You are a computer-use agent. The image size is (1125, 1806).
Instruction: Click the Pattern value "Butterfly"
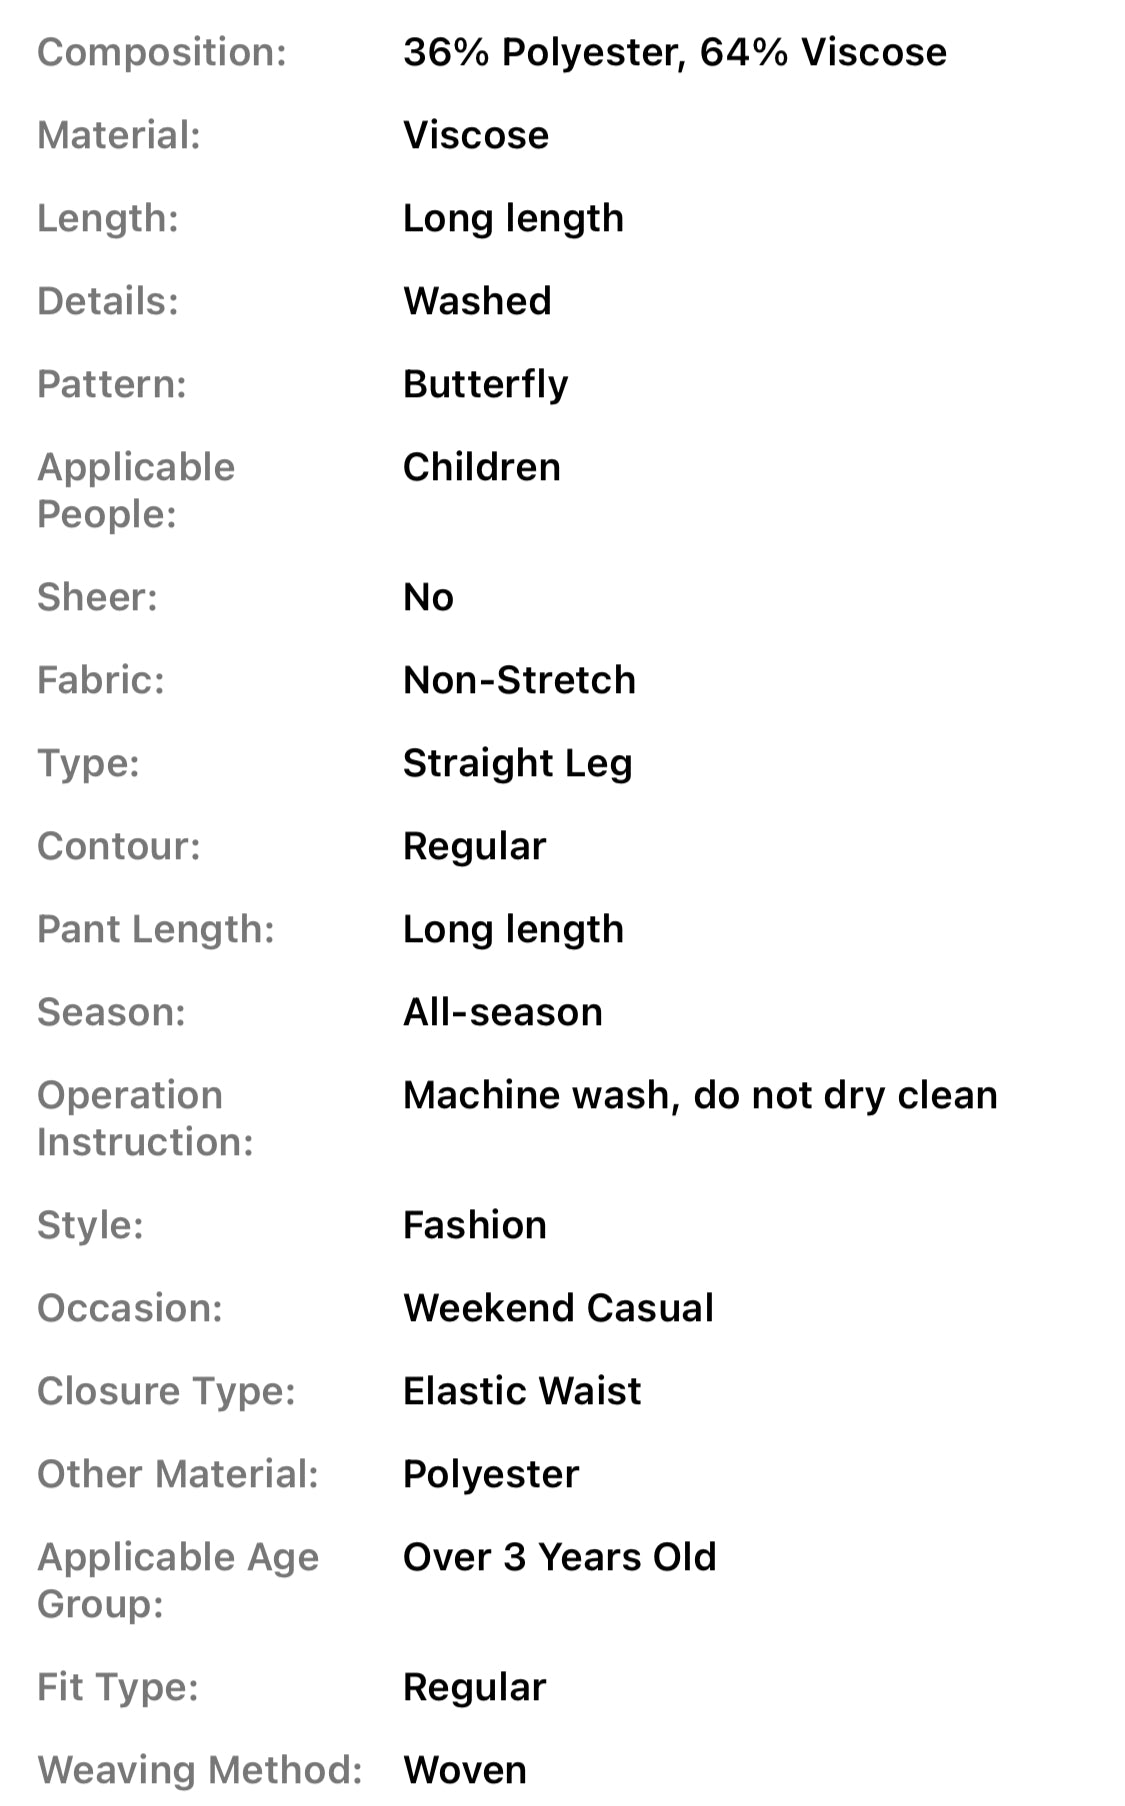tap(485, 385)
